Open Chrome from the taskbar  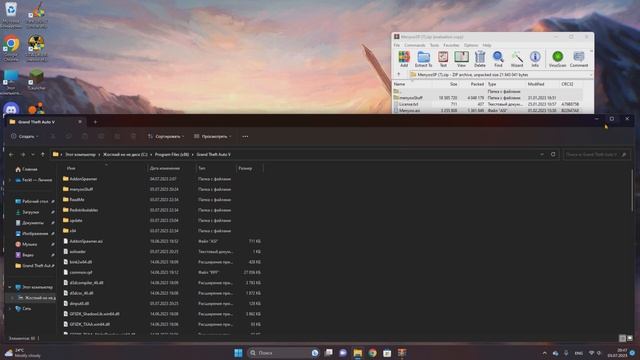click(x=373, y=353)
